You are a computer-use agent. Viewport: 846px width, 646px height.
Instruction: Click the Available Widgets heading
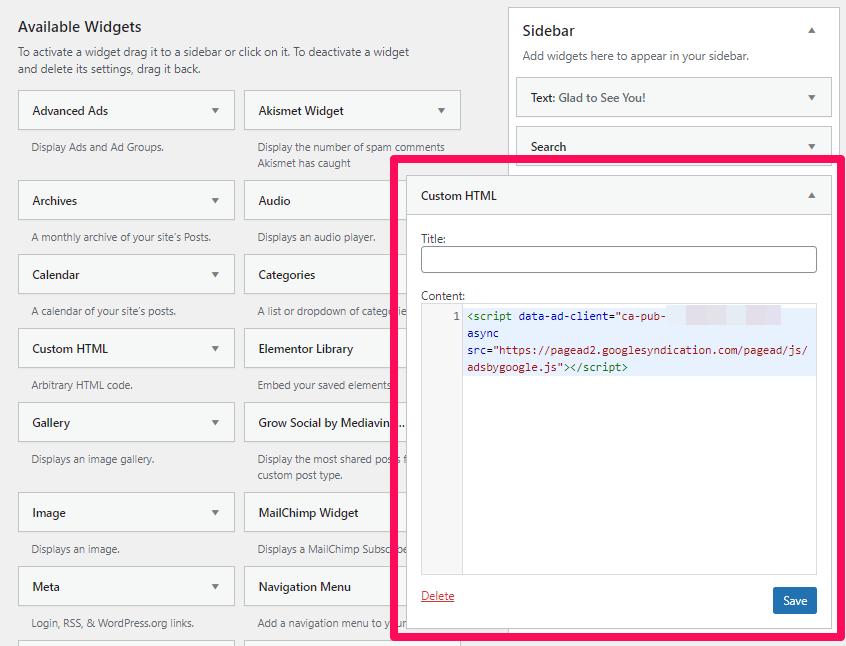(x=79, y=26)
